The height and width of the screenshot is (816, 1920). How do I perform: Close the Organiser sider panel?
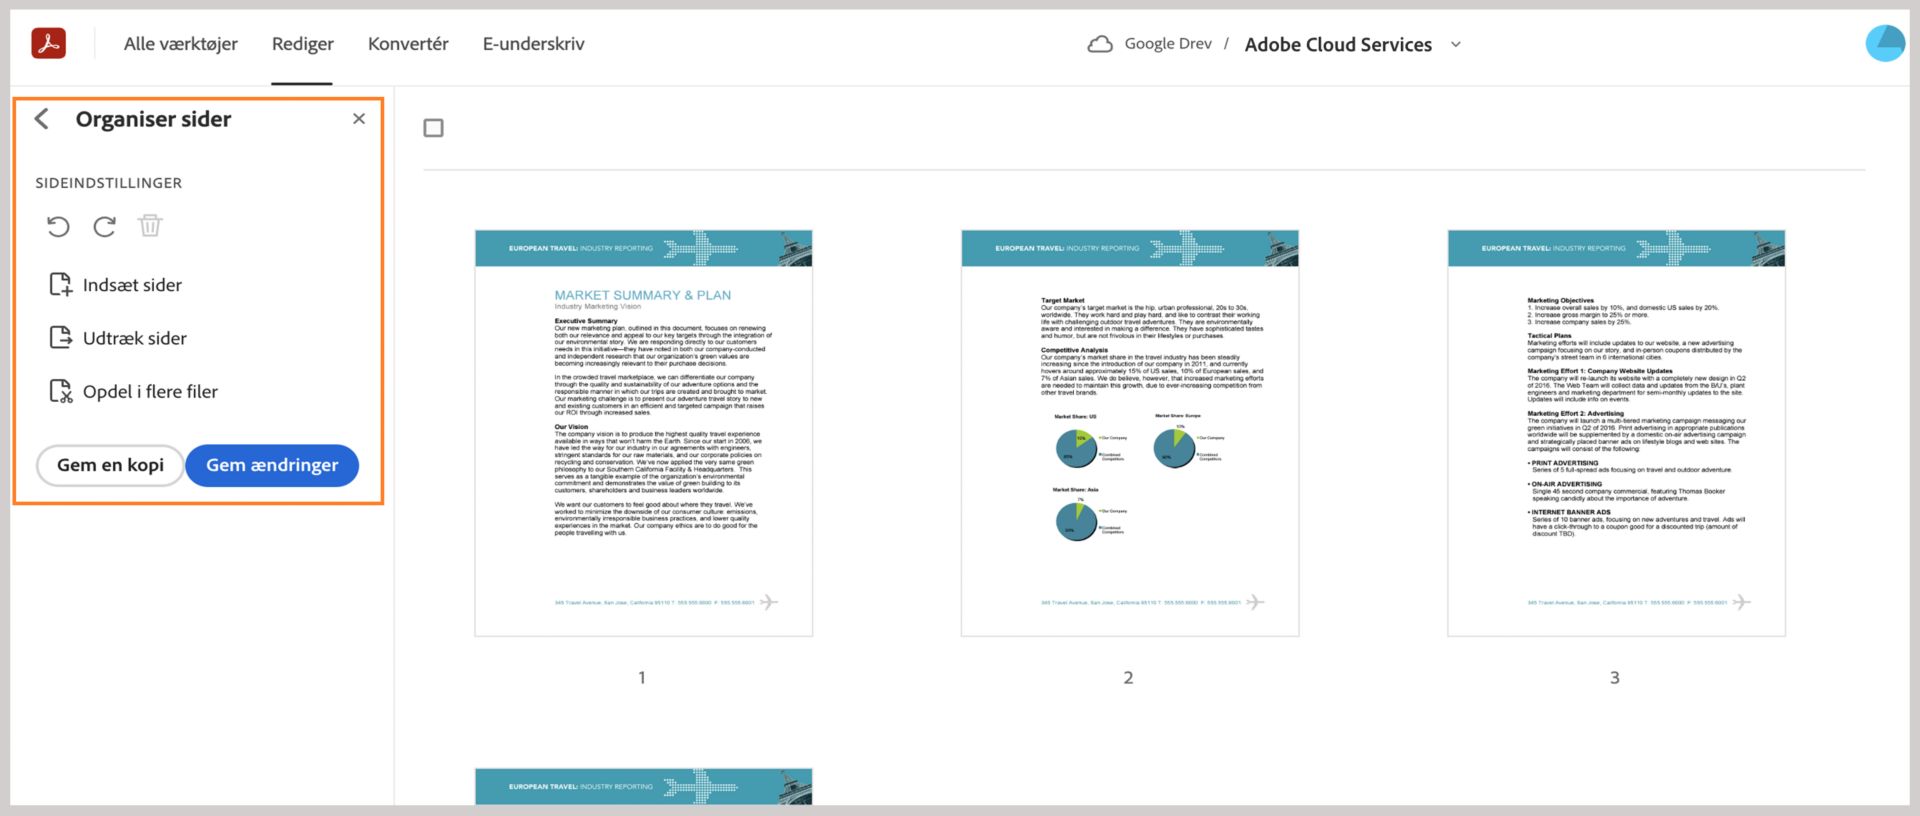click(x=359, y=119)
